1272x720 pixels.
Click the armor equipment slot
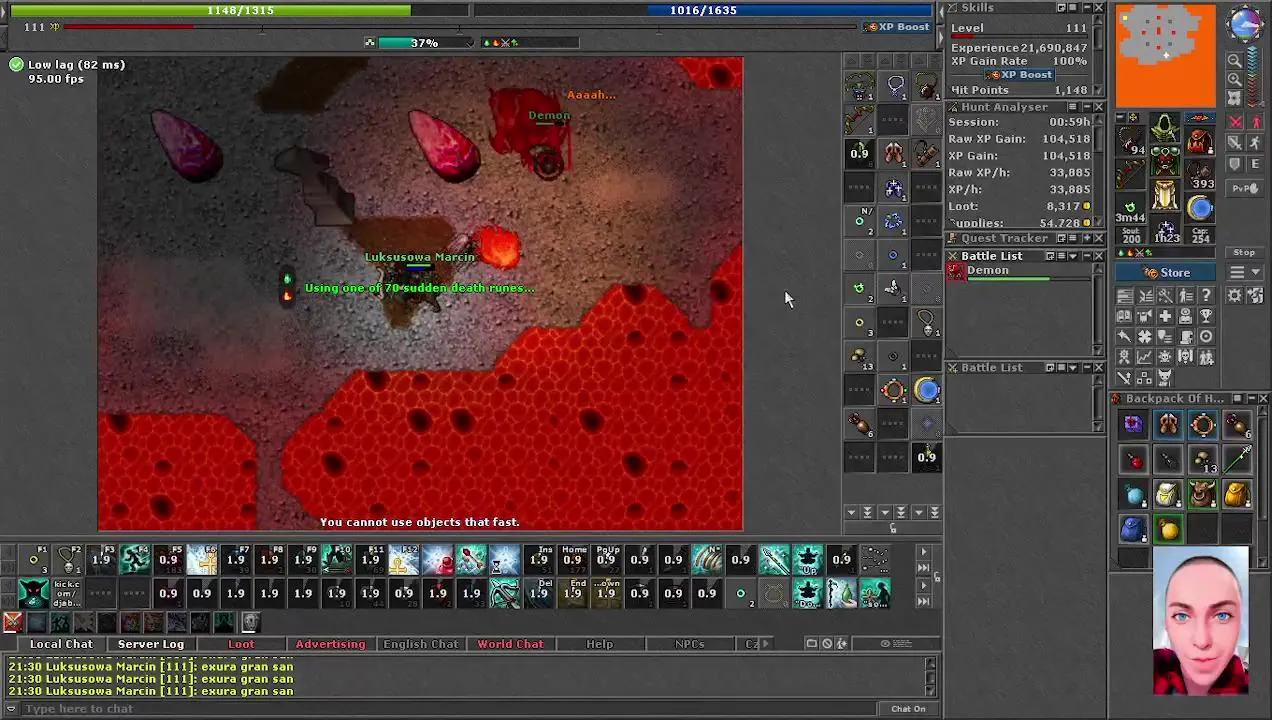(x=1165, y=161)
